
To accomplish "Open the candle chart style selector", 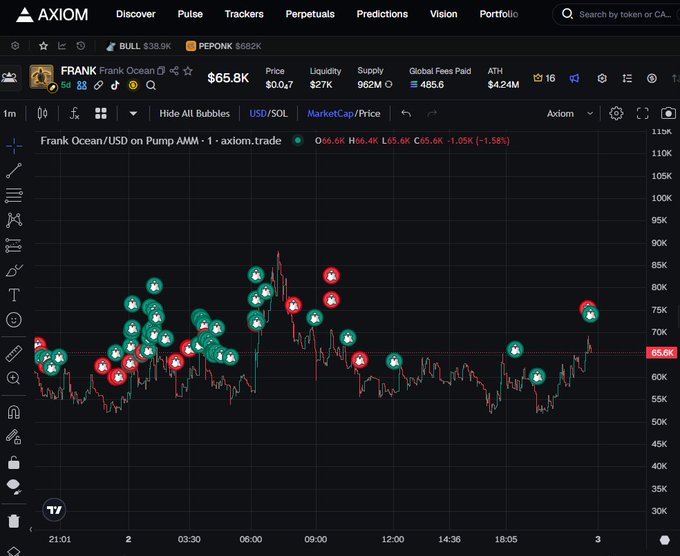I will tap(42, 114).
